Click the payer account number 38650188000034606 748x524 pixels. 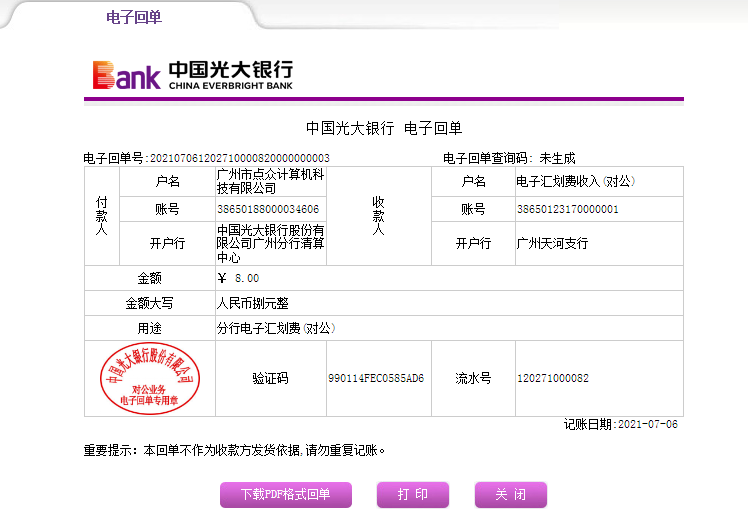click(x=268, y=210)
